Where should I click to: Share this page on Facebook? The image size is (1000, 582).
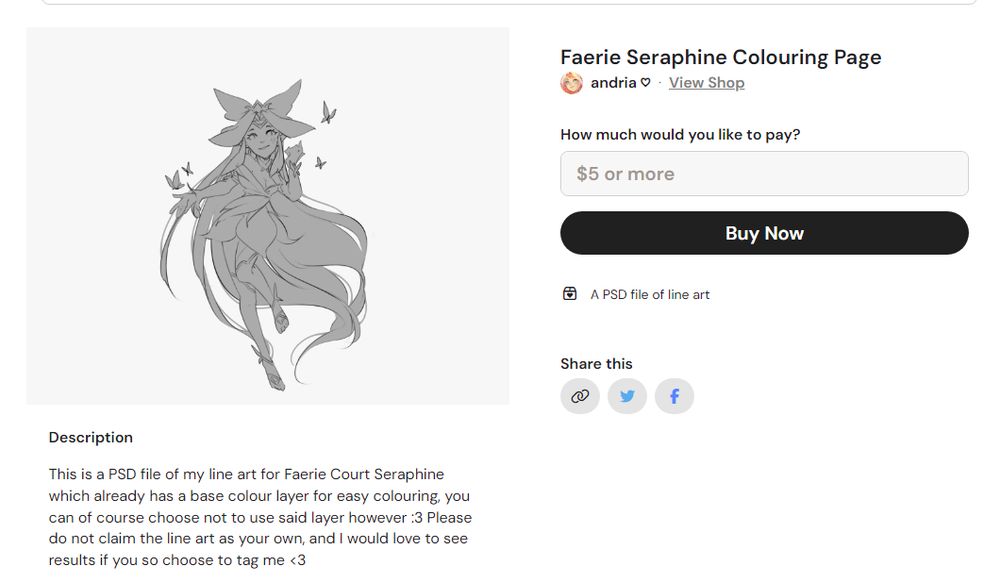pos(674,396)
